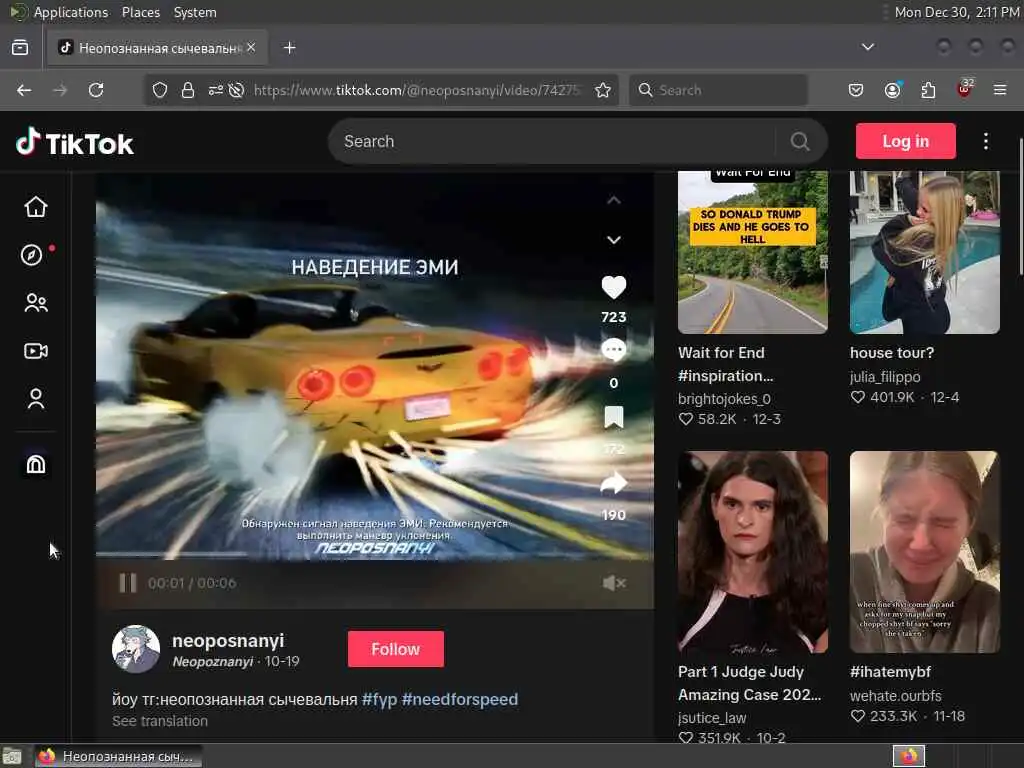The height and width of the screenshot is (768, 1024).
Task: Open recent browsing Firefox View icon
Action: pyautogui.click(x=20, y=48)
